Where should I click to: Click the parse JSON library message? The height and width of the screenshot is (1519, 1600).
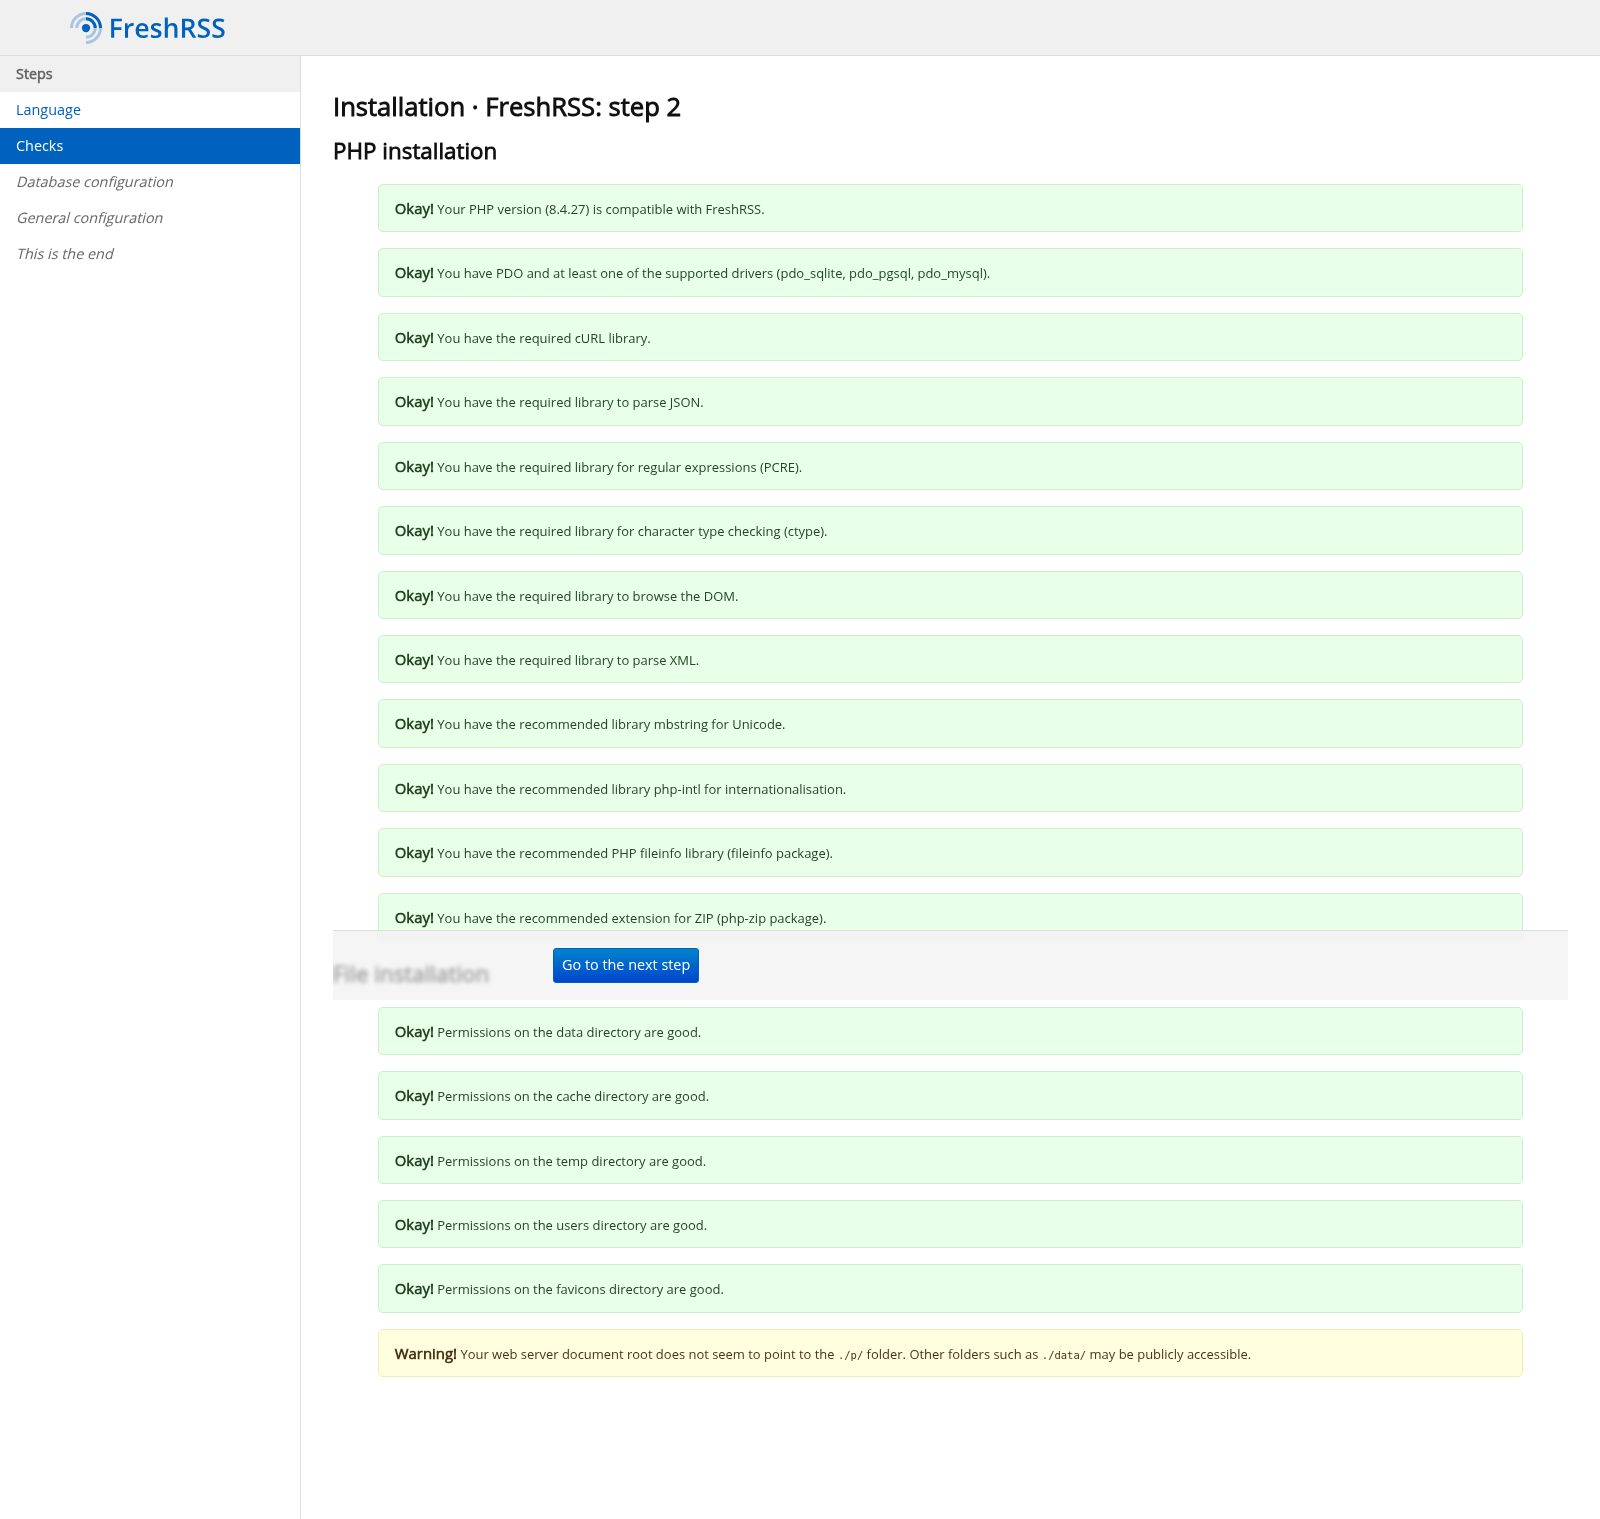pyautogui.click(x=950, y=402)
